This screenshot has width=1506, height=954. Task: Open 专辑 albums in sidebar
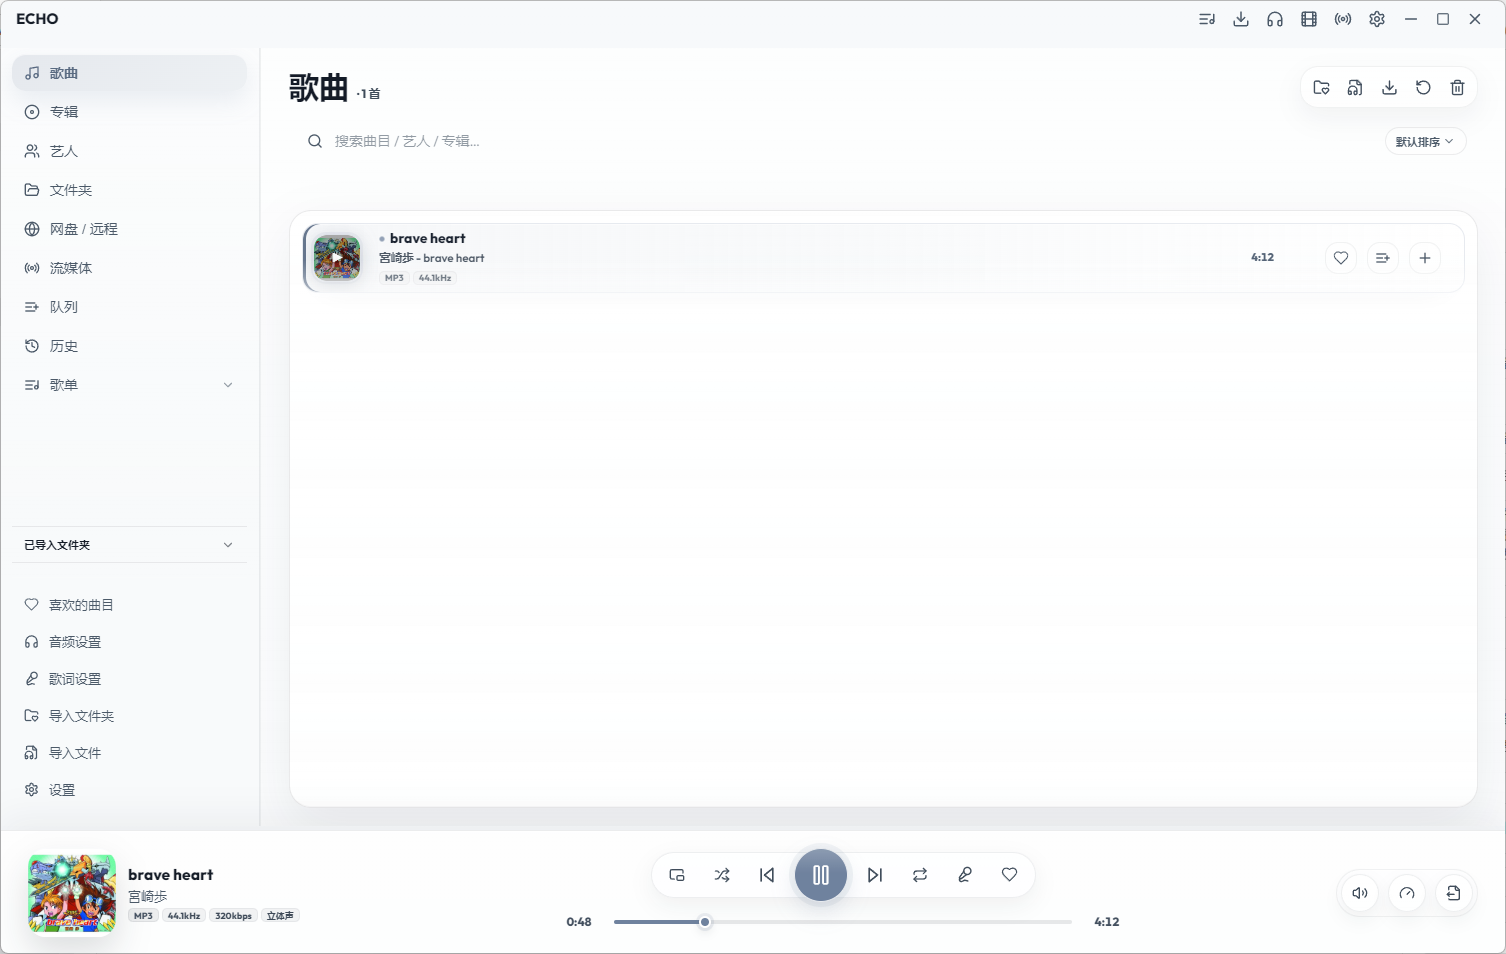(130, 112)
